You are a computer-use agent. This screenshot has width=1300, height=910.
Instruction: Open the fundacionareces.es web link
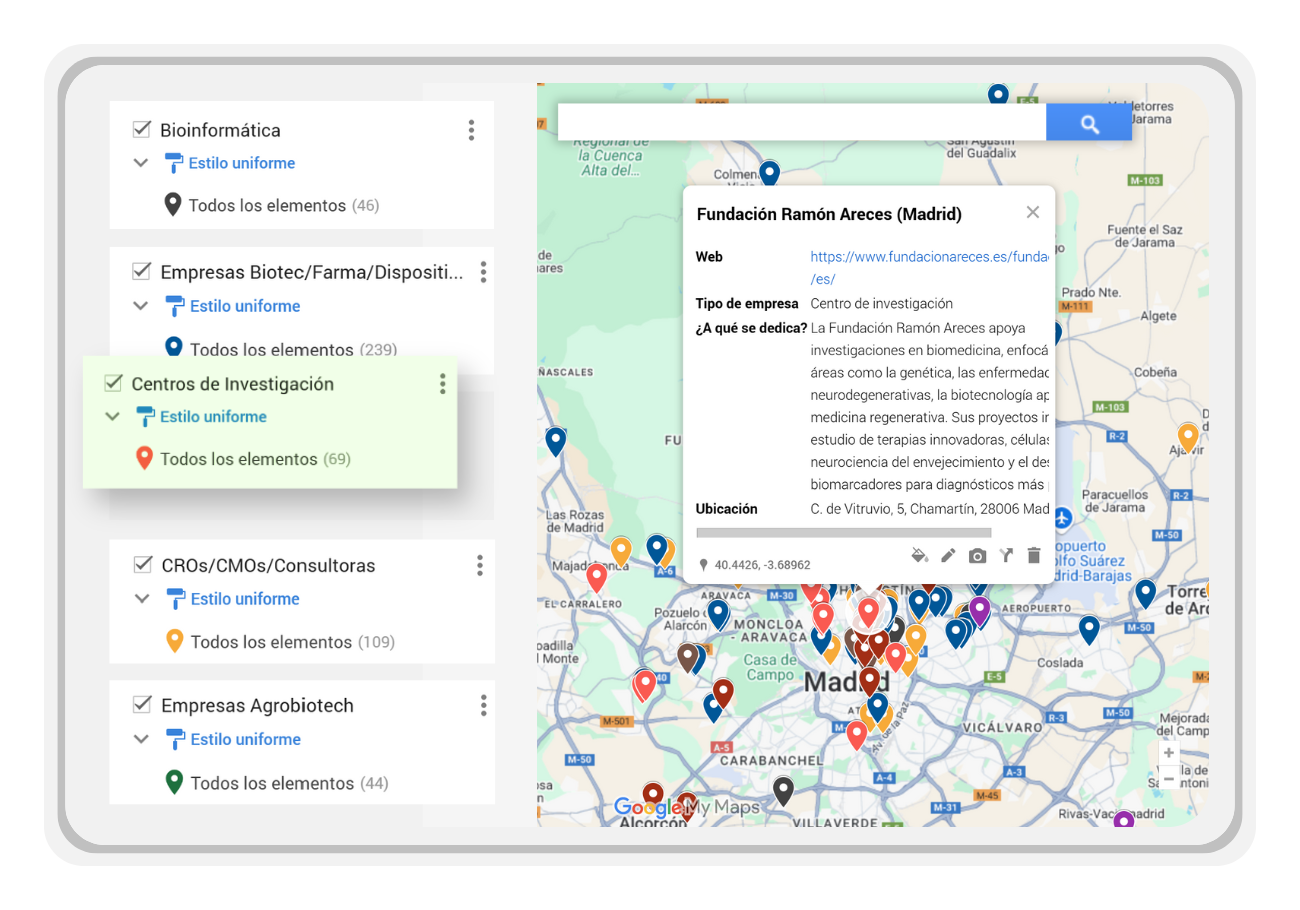[929, 268]
